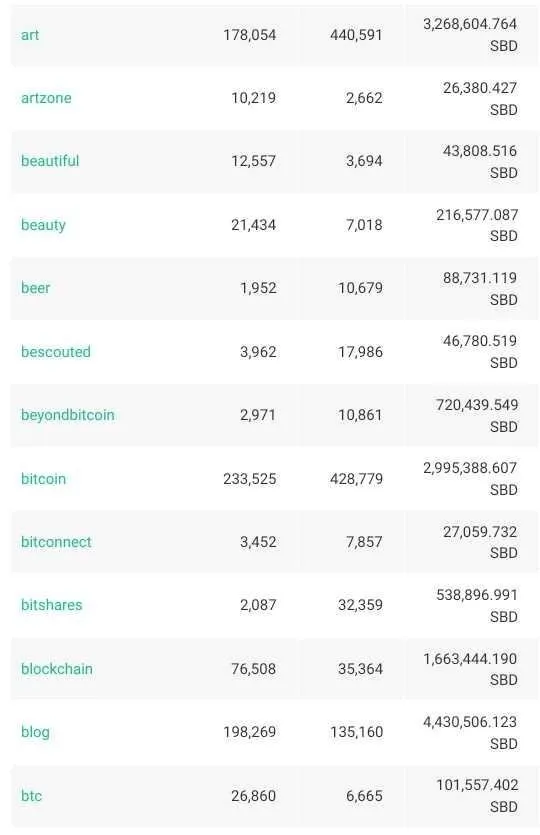Go to the bescouted tag

56,351
